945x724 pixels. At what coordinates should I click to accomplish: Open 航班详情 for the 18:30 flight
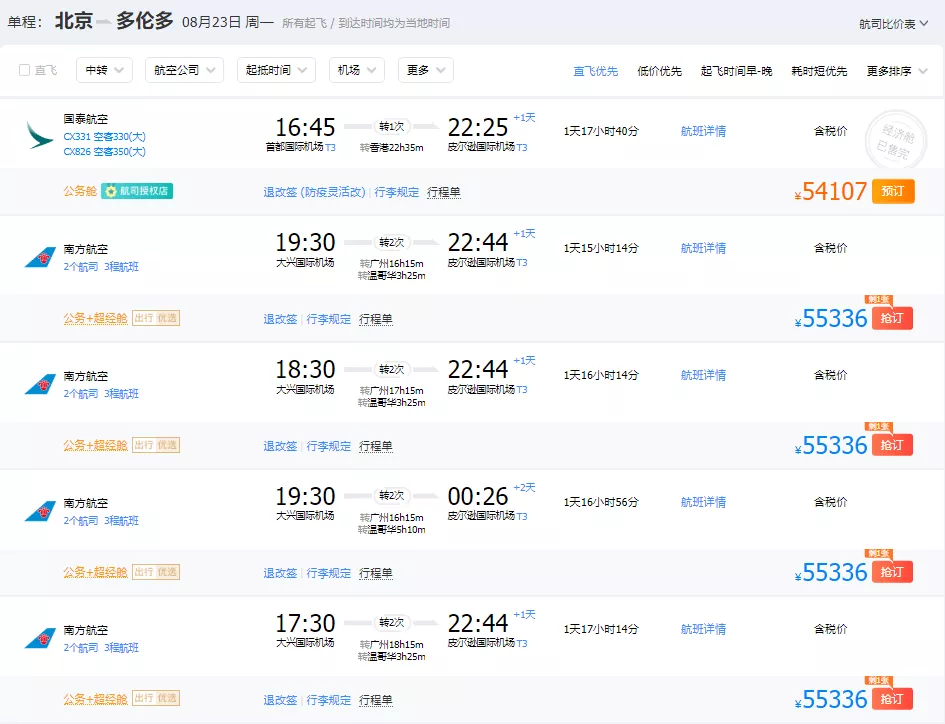703,375
